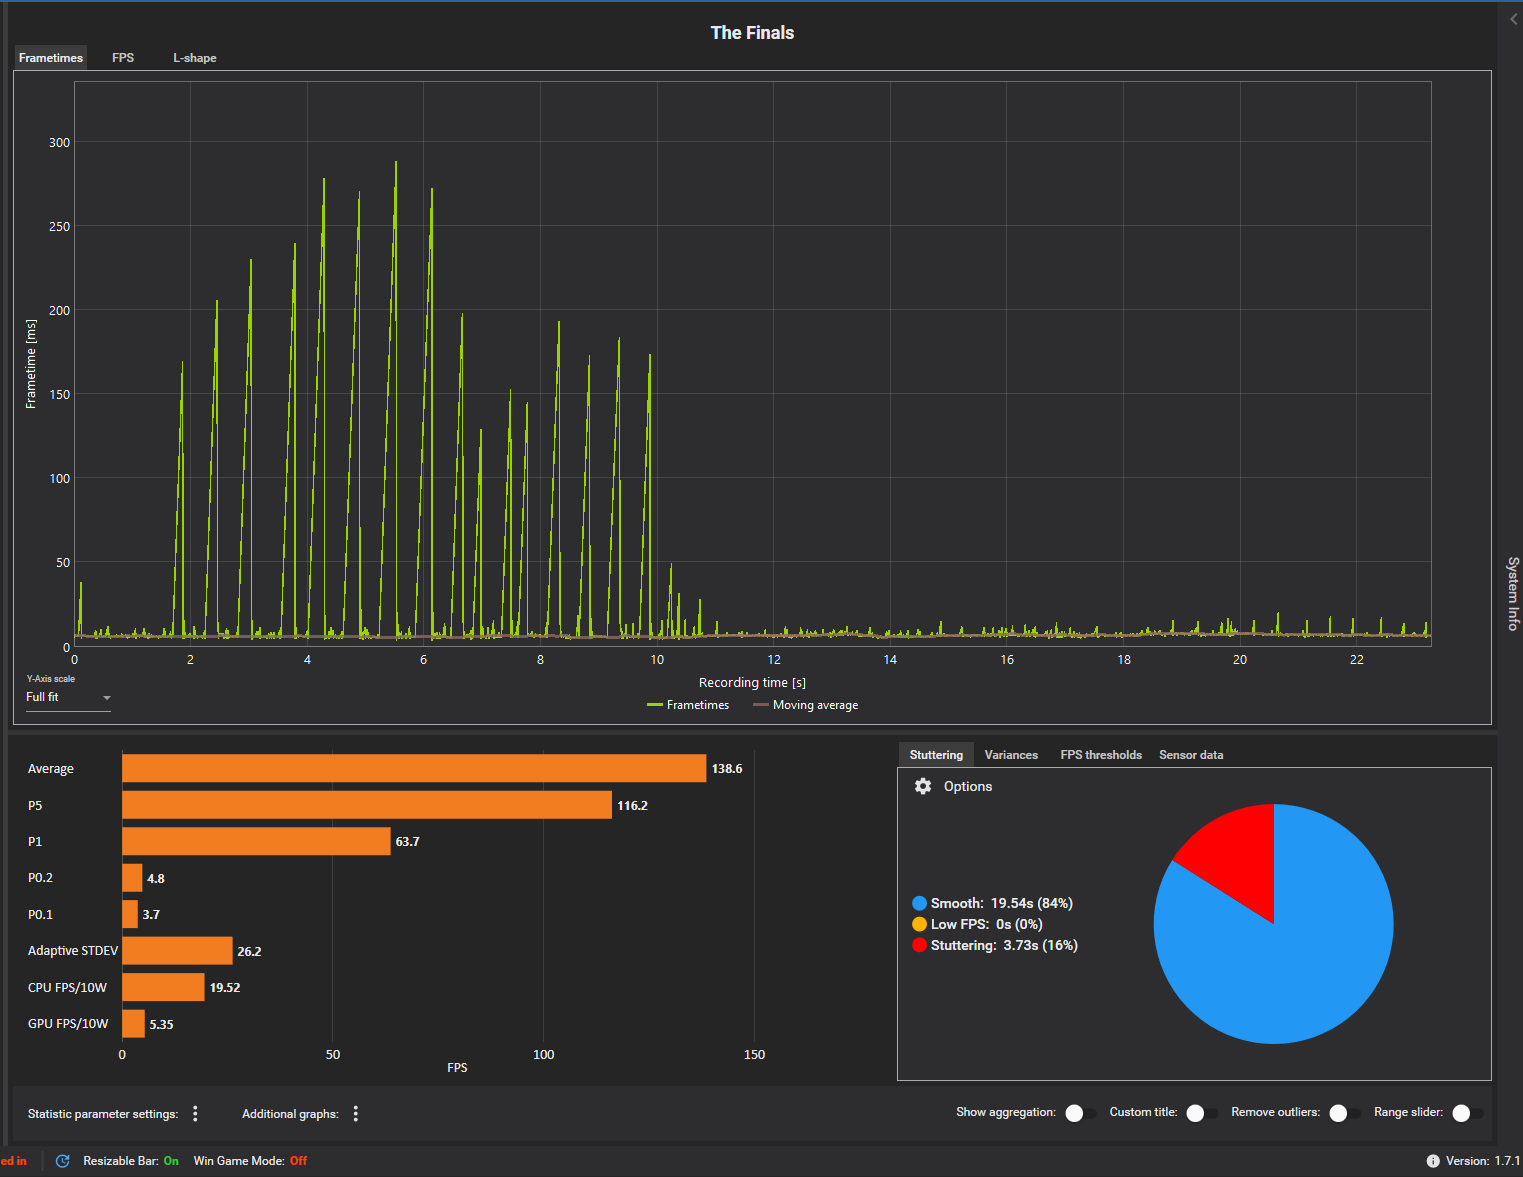
Task: Enable the Range slider switch
Action: 1467,1113
